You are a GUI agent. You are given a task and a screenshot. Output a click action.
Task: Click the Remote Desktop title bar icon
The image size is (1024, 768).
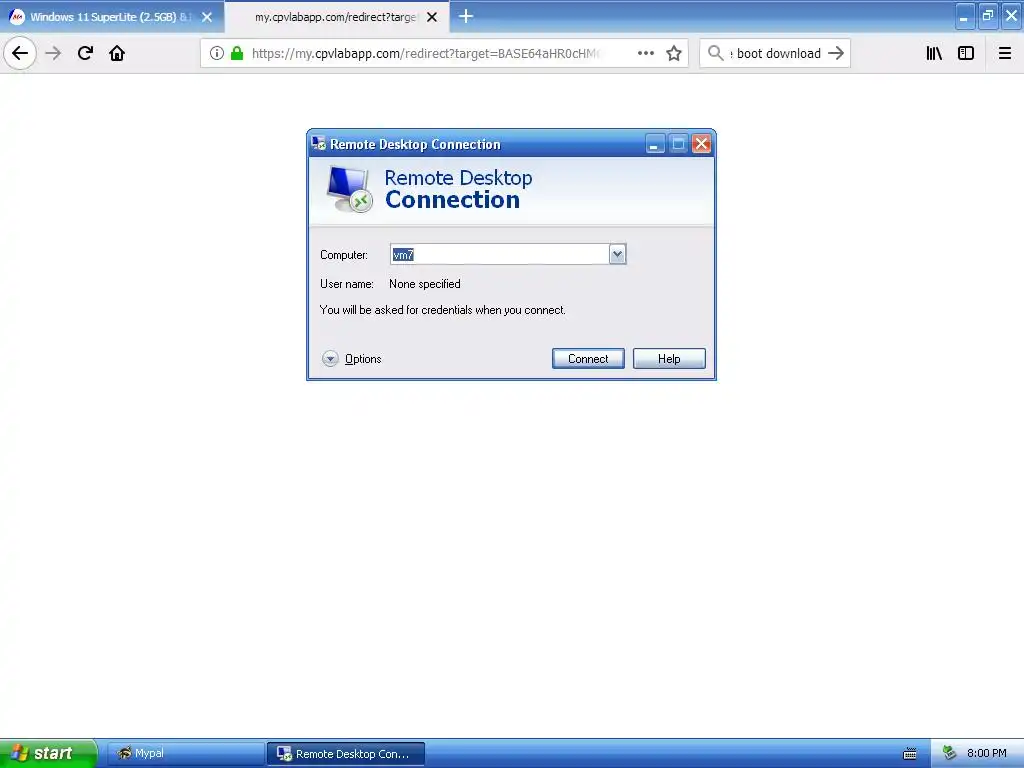tap(319, 143)
